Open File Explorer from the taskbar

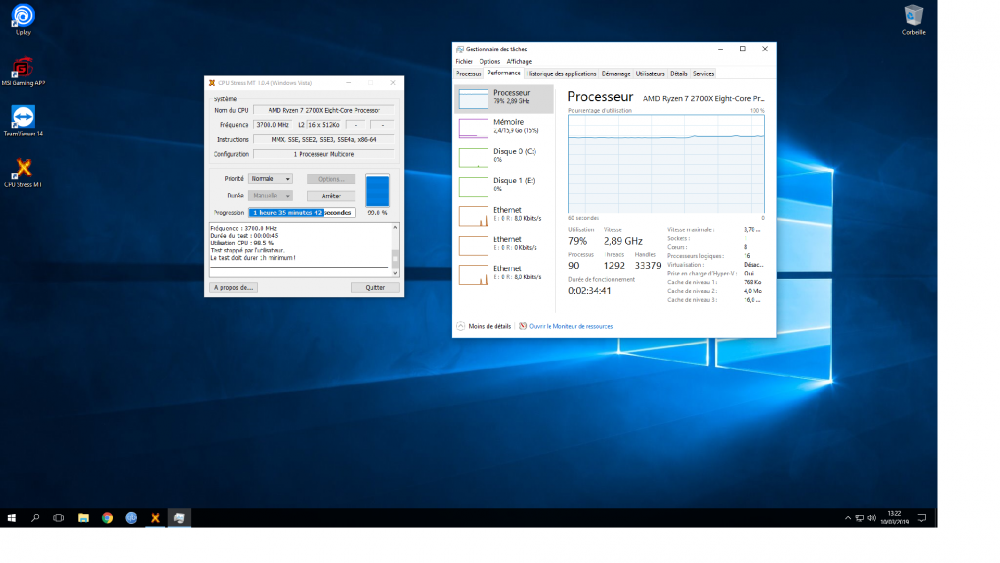point(83,518)
